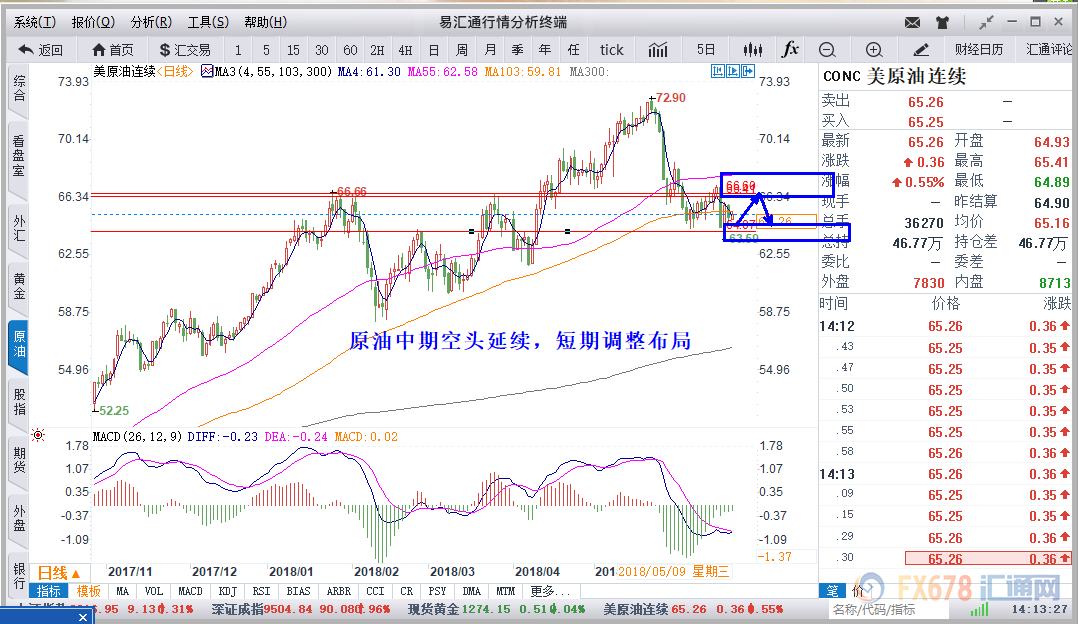1078x624 pixels.
Task: Select the 2H period
Action: [377, 50]
